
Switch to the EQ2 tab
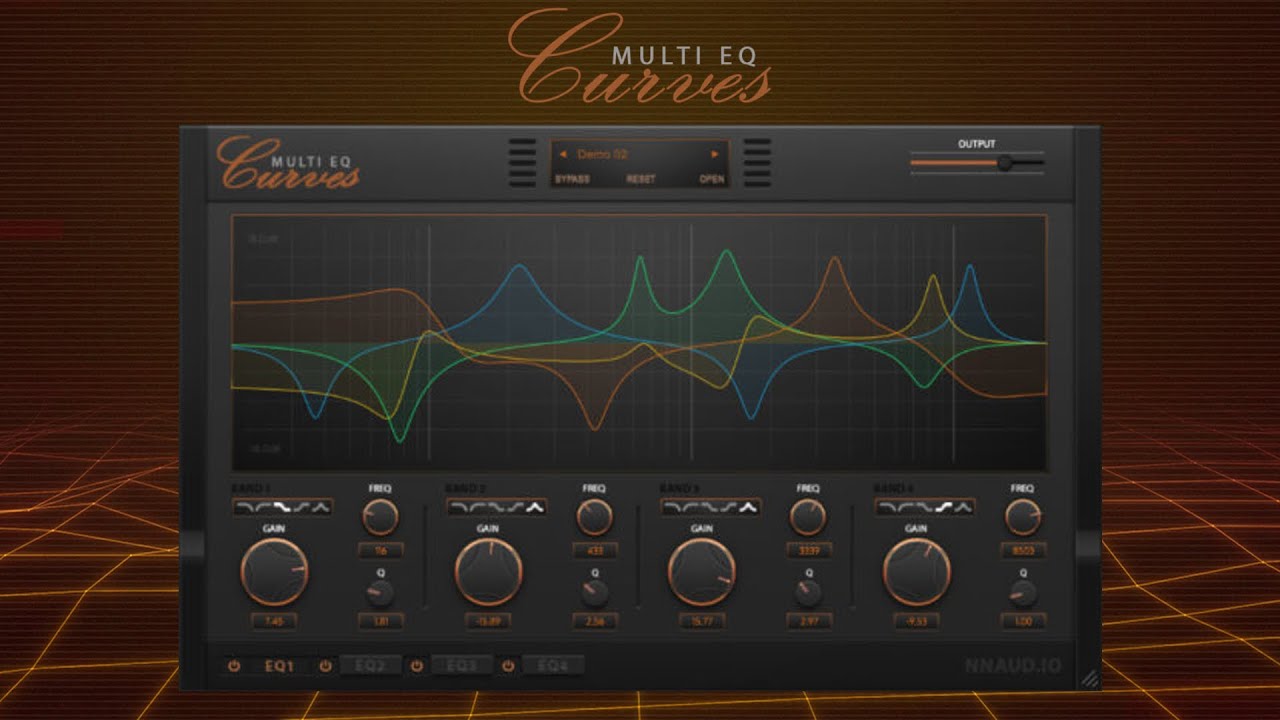pos(370,665)
